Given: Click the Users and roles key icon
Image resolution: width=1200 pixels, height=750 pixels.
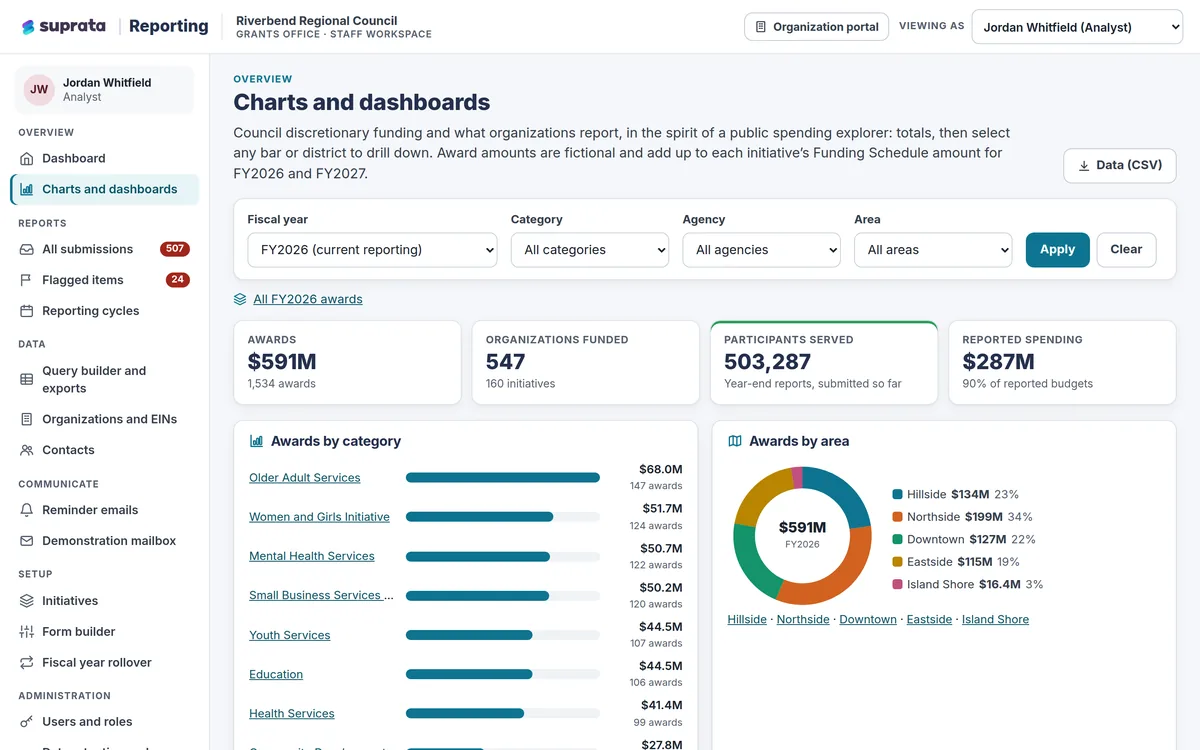Looking at the screenshot, I should point(27,722).
